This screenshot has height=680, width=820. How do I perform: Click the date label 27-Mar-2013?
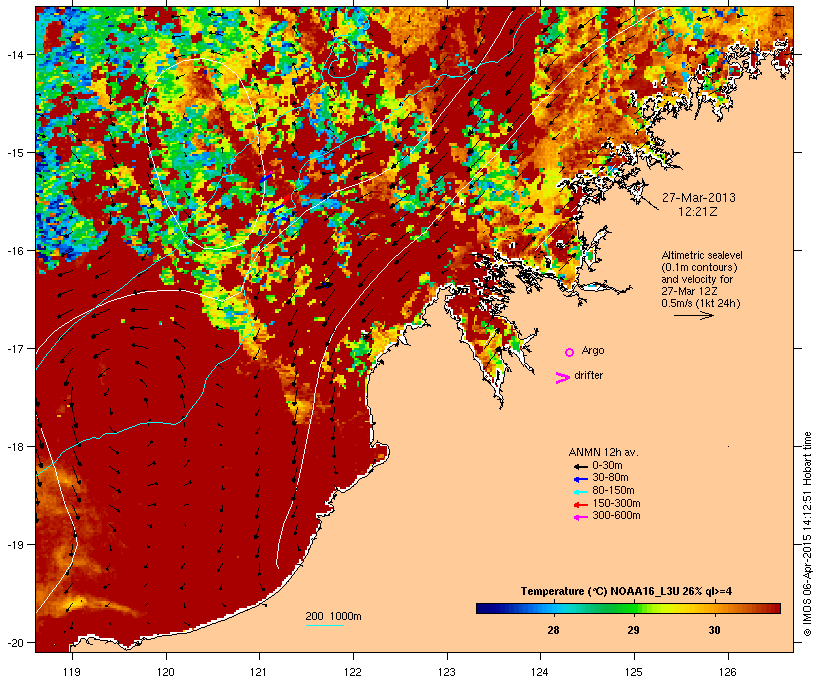pyautogui.click(x=698, y=198)
